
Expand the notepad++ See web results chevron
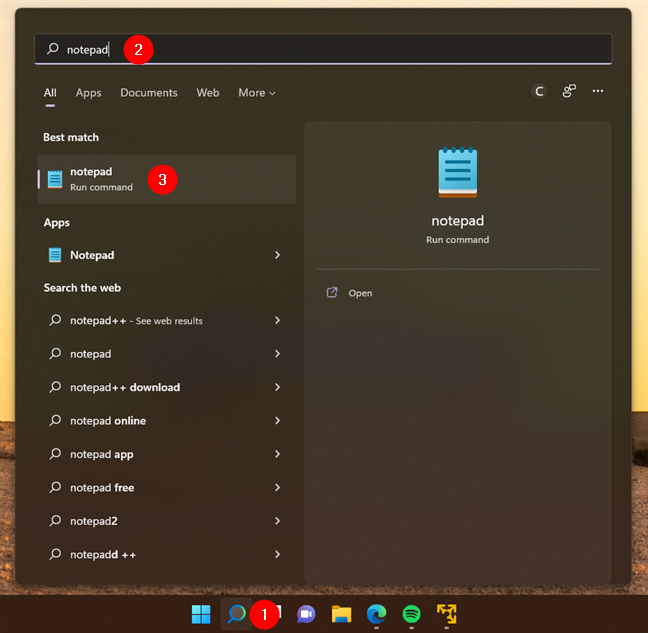pos(277,320)
